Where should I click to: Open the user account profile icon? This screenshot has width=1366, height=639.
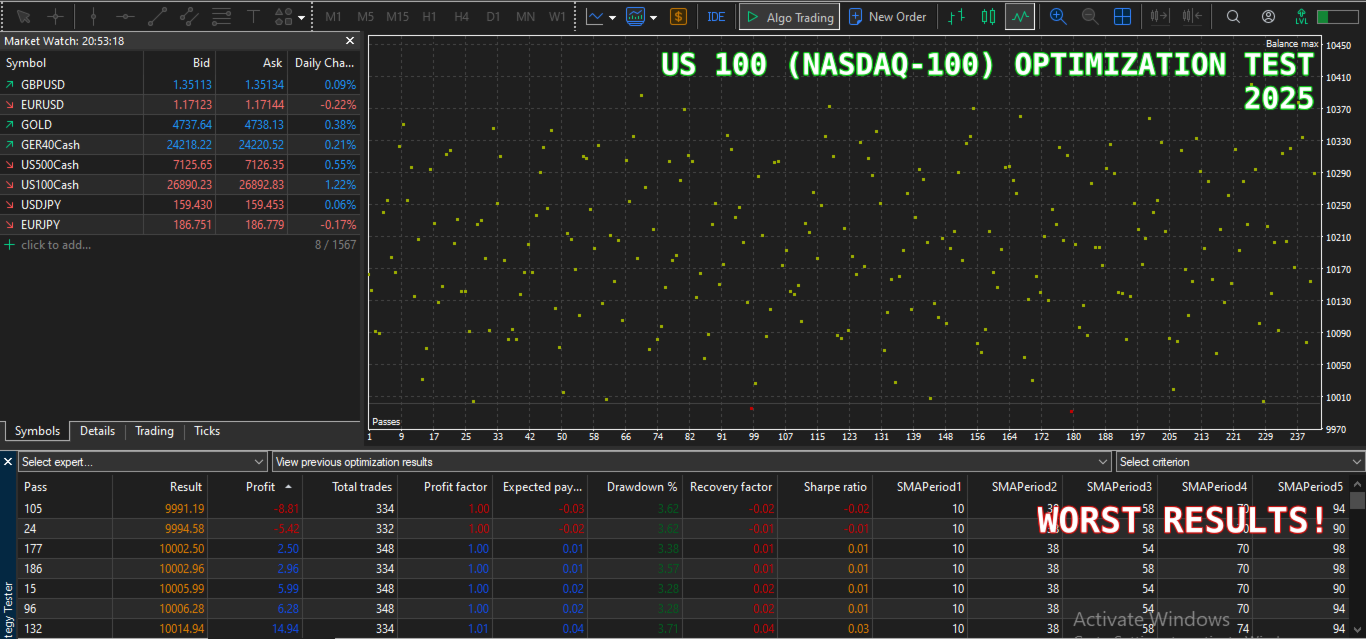click(x=1268, y=17)
